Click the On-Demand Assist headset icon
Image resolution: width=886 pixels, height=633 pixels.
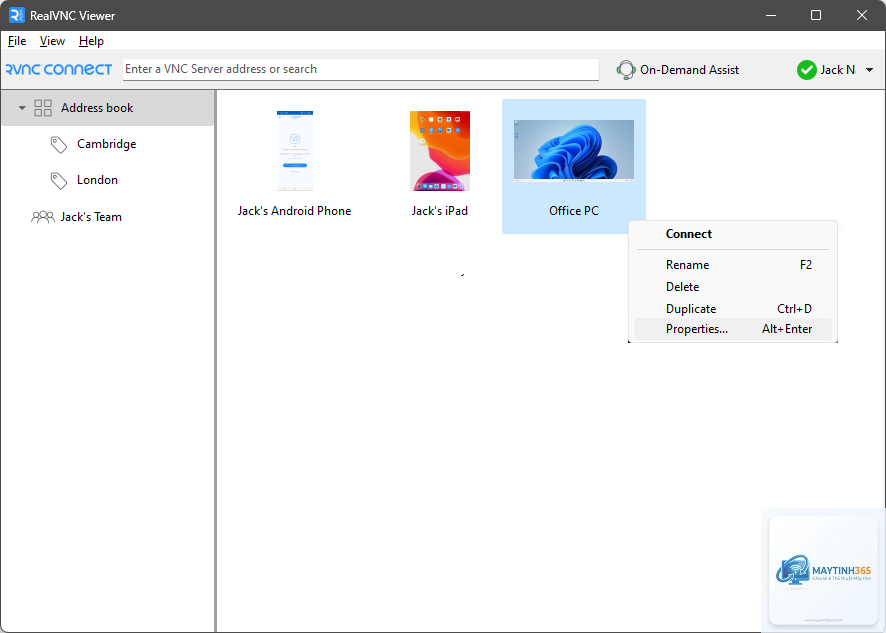[x=626, y=70]
